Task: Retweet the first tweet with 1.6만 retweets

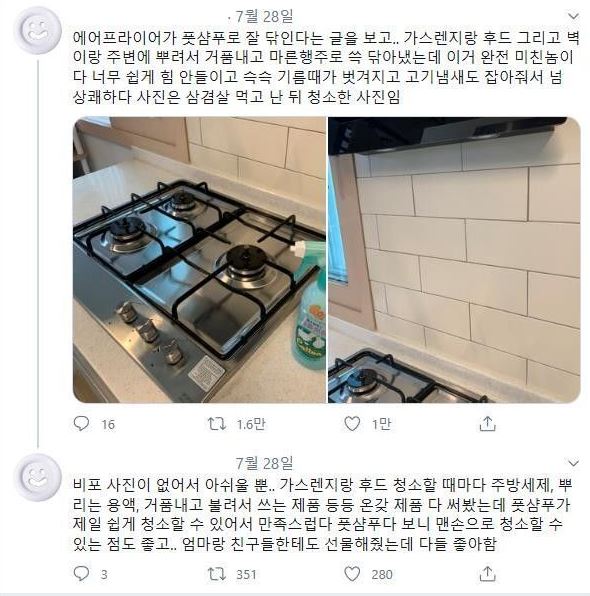Action: click(x=217, y=423)
